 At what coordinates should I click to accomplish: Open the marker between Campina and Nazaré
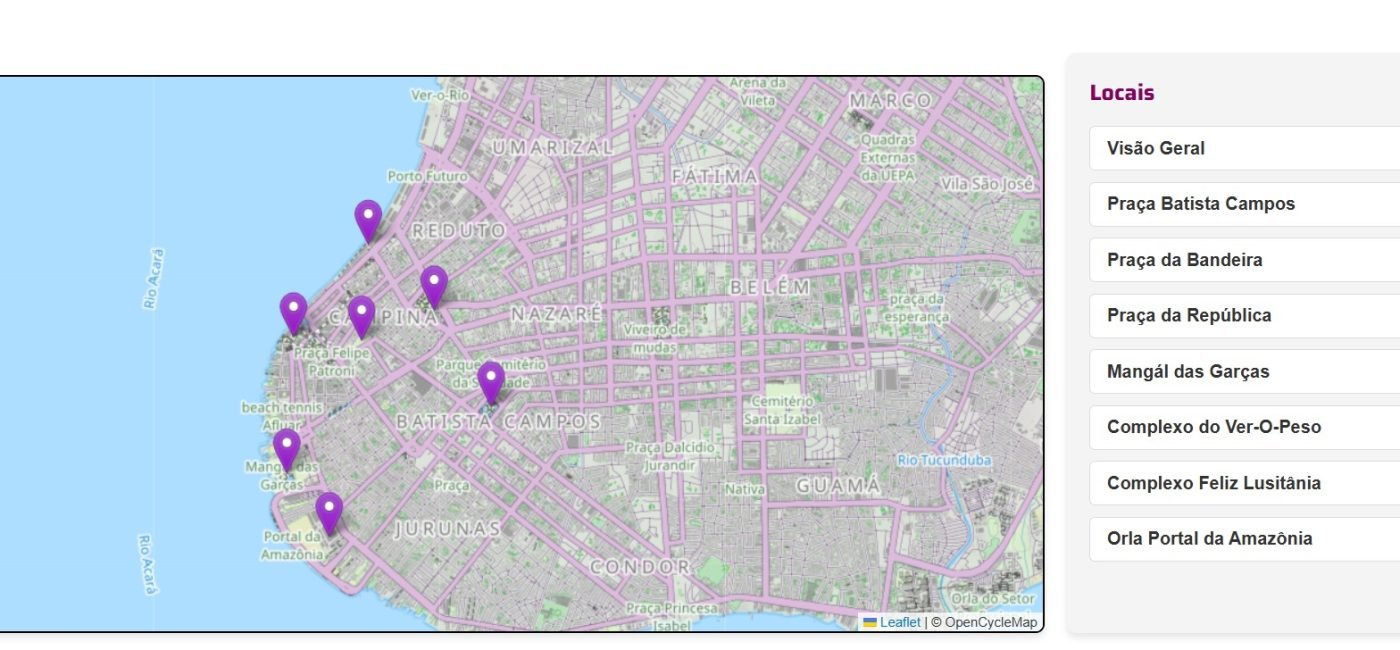click(433, 285)
